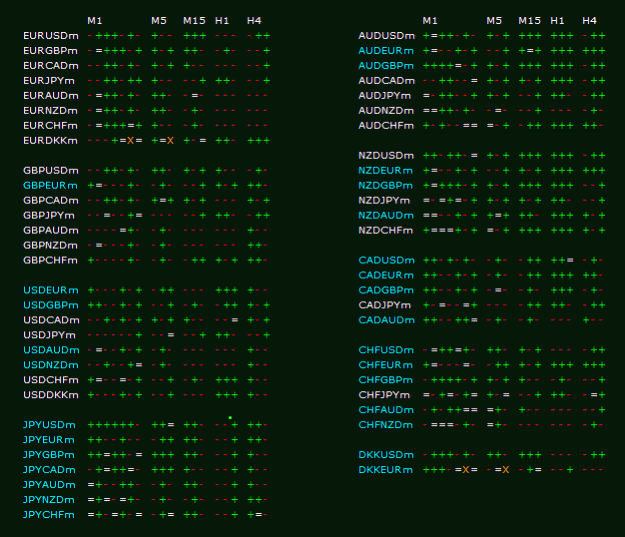Select GBPNZDm row label
Screen dimensions: 625x537
[x=50, y=246]
